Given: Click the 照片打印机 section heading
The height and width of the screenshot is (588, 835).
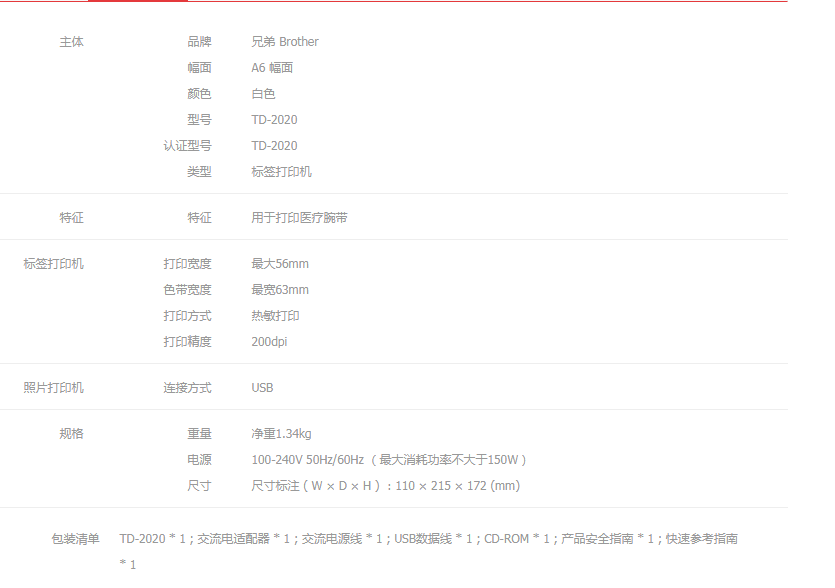Looking at the screenshot, I should coord(53,388).
